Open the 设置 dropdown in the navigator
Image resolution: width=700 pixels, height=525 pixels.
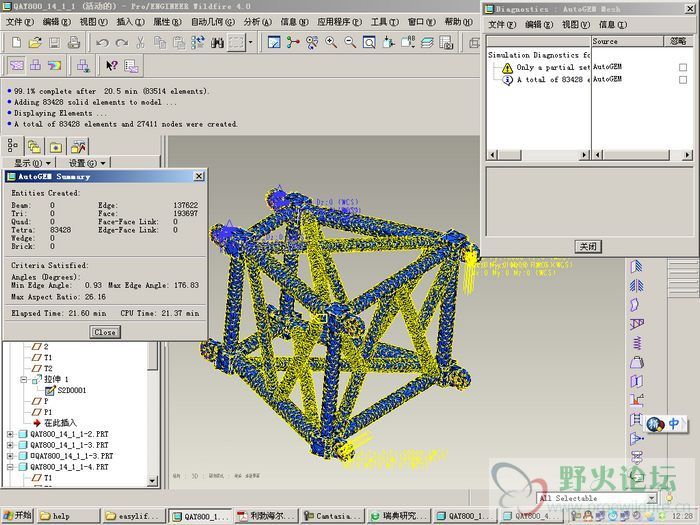click(x=87, y=163)
